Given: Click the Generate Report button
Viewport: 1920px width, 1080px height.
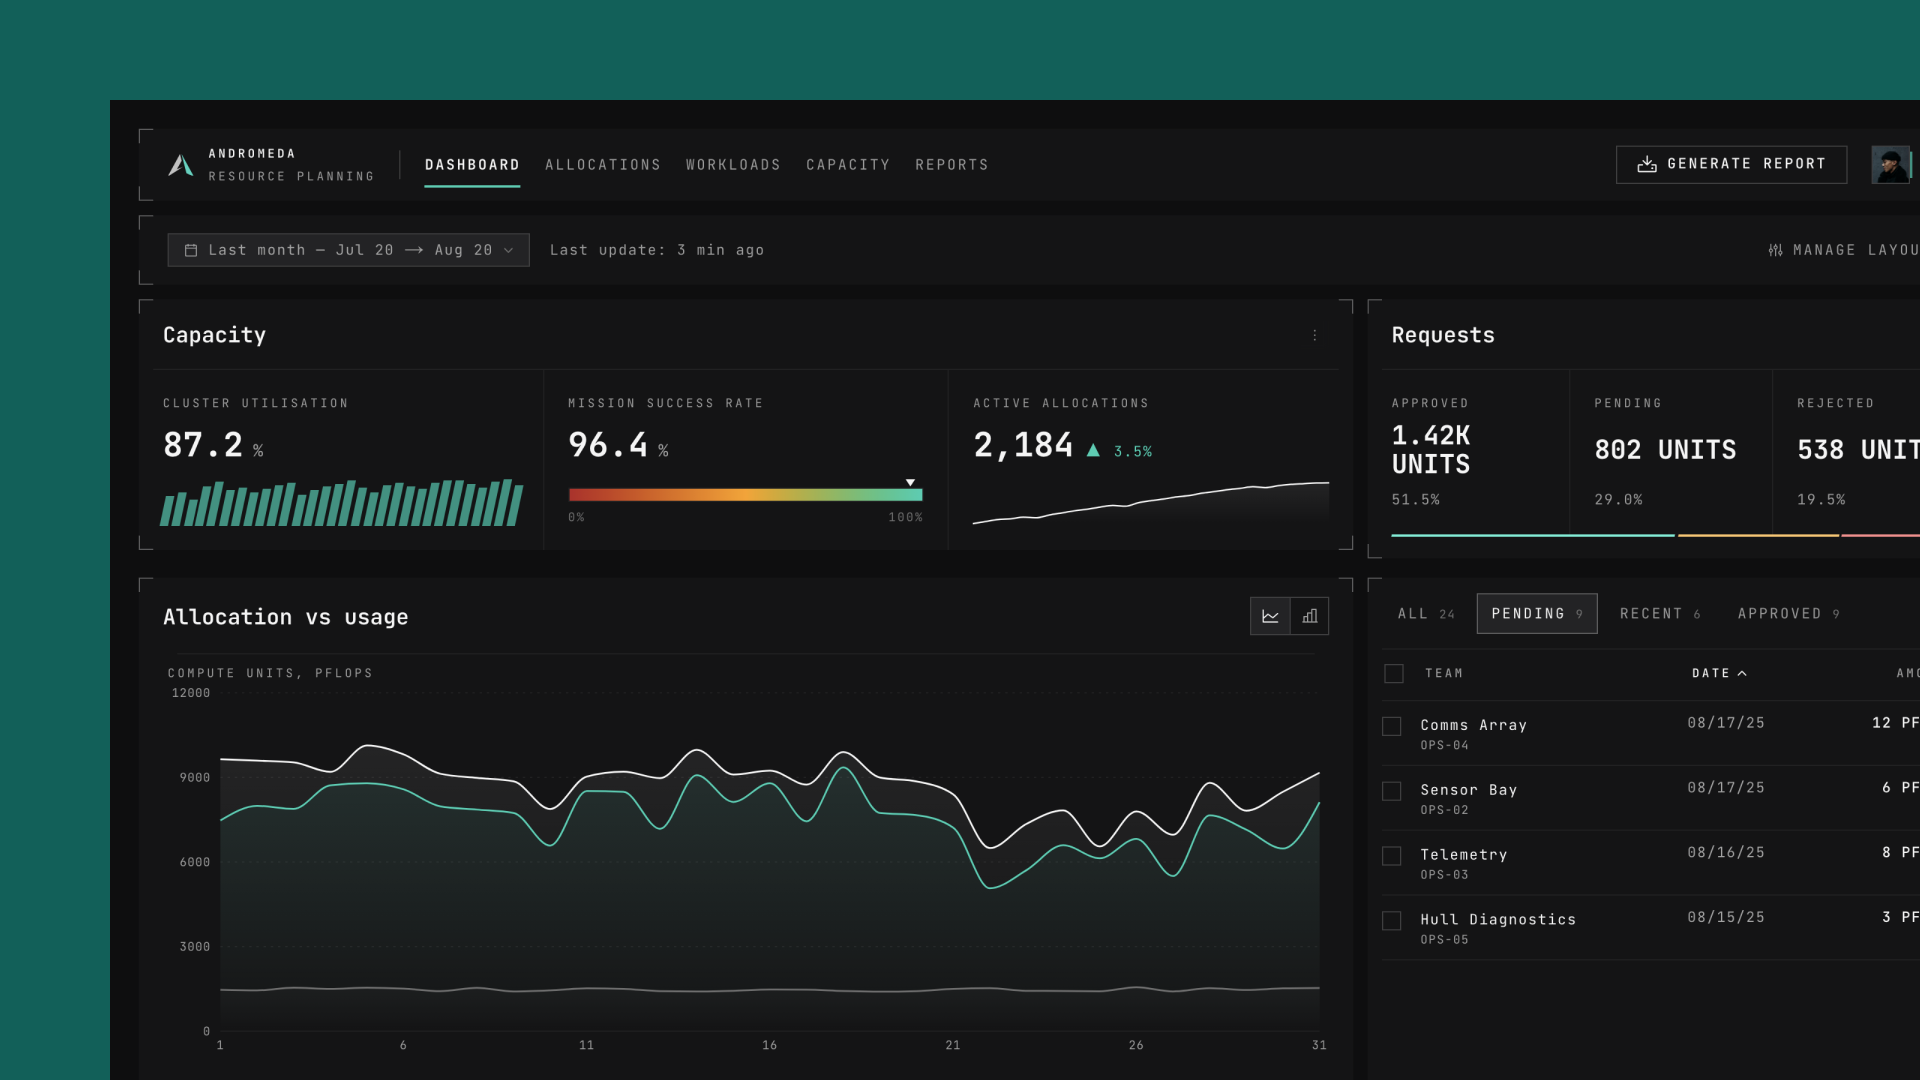Looking at the screenshot, I should 1731,164.
